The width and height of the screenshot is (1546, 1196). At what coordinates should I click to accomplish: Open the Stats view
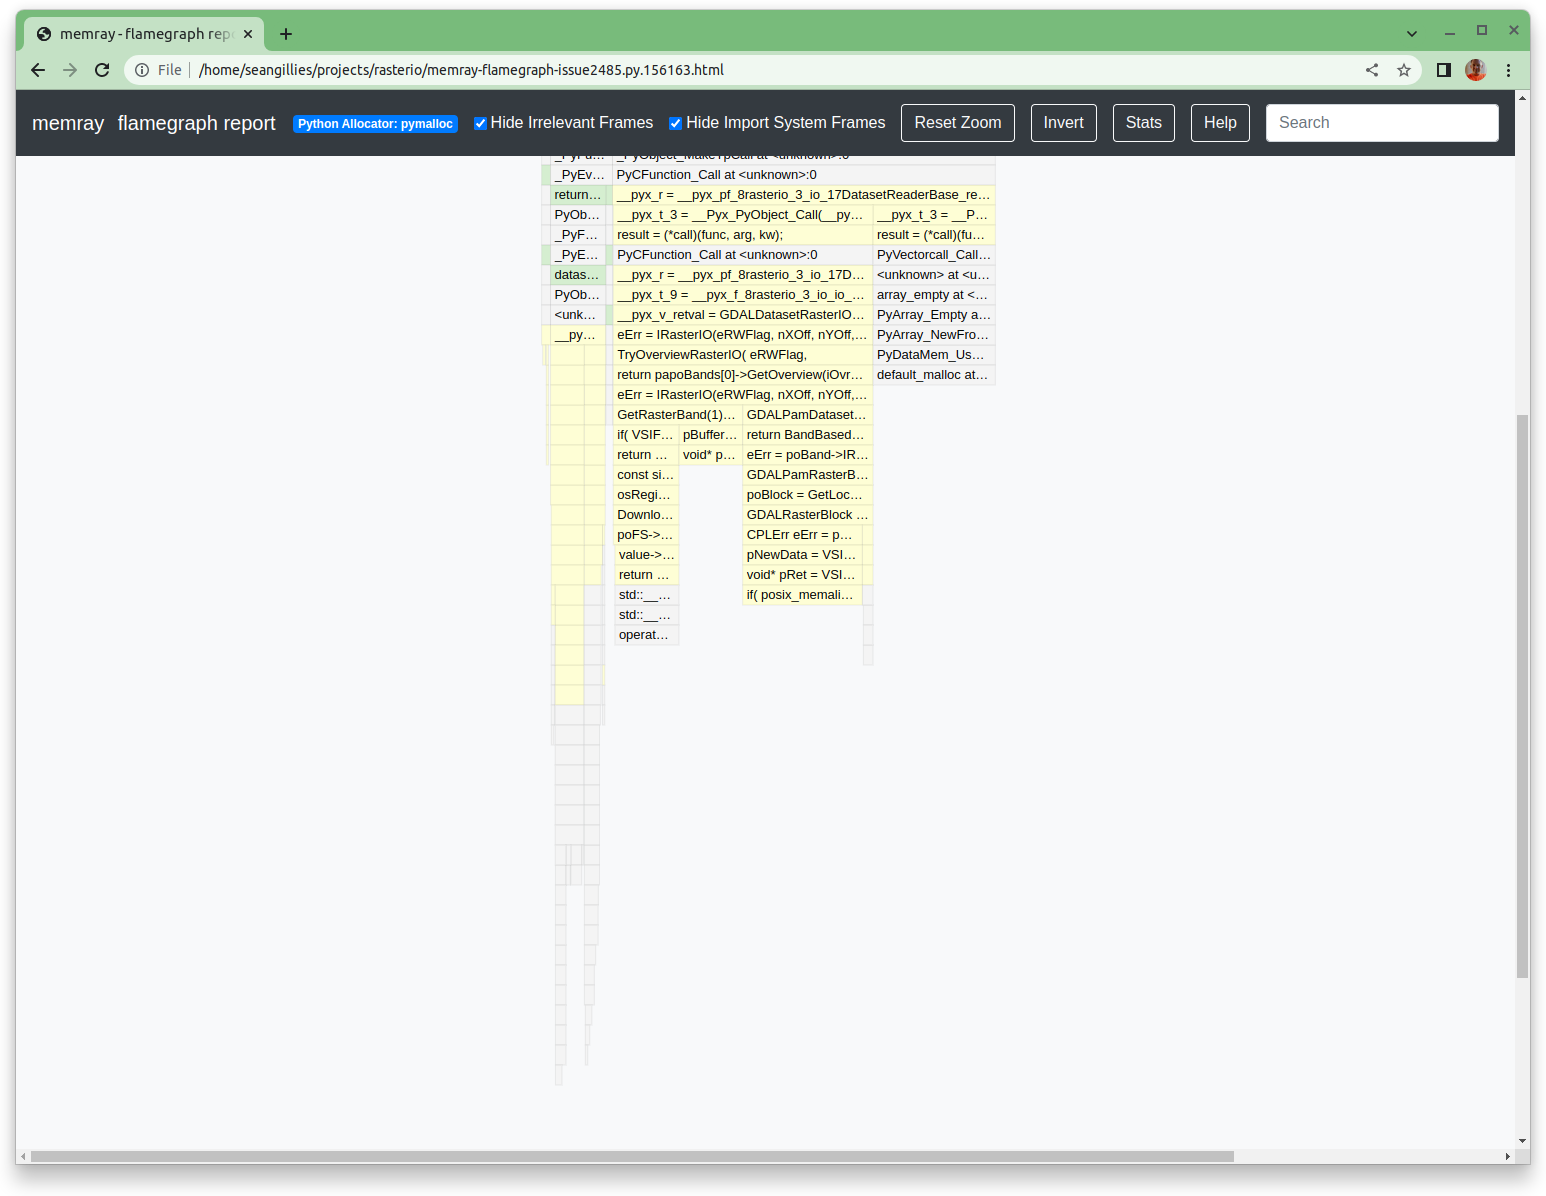point(1143,122)
